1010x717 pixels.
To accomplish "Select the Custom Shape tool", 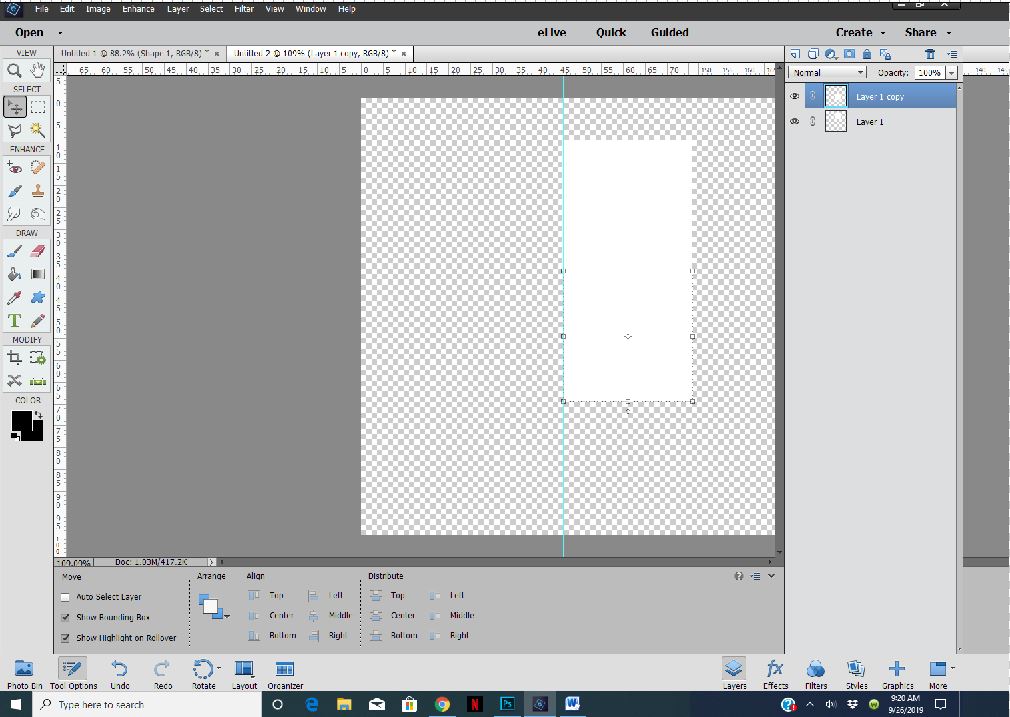I will 38,298.
